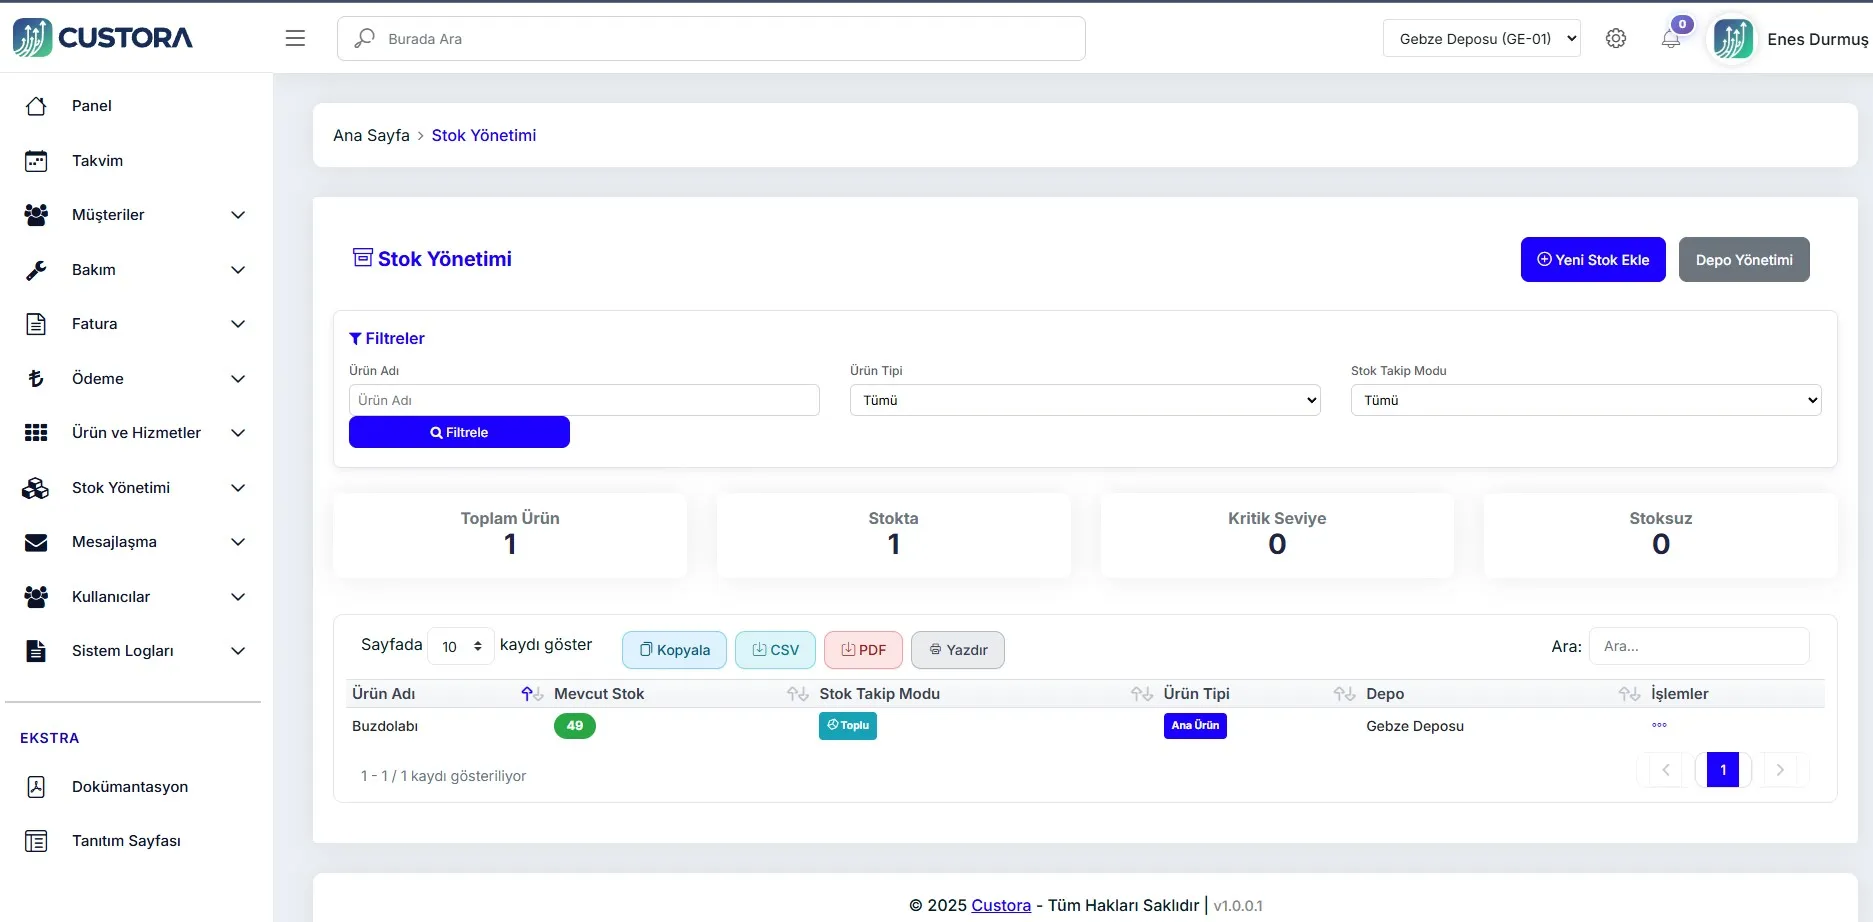Open the Stok Takip Modu filter dropdown
Screen dimensions: 1873x922
point(1585,400)
